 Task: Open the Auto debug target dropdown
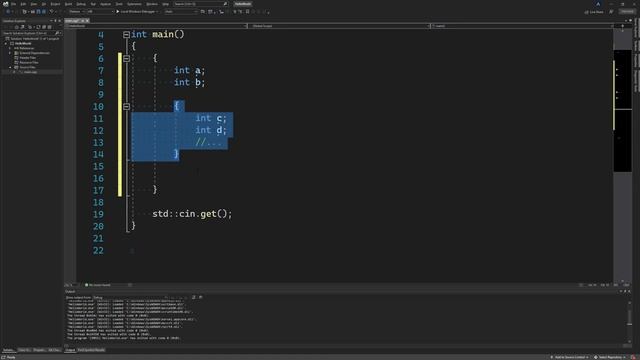[180, 11]
